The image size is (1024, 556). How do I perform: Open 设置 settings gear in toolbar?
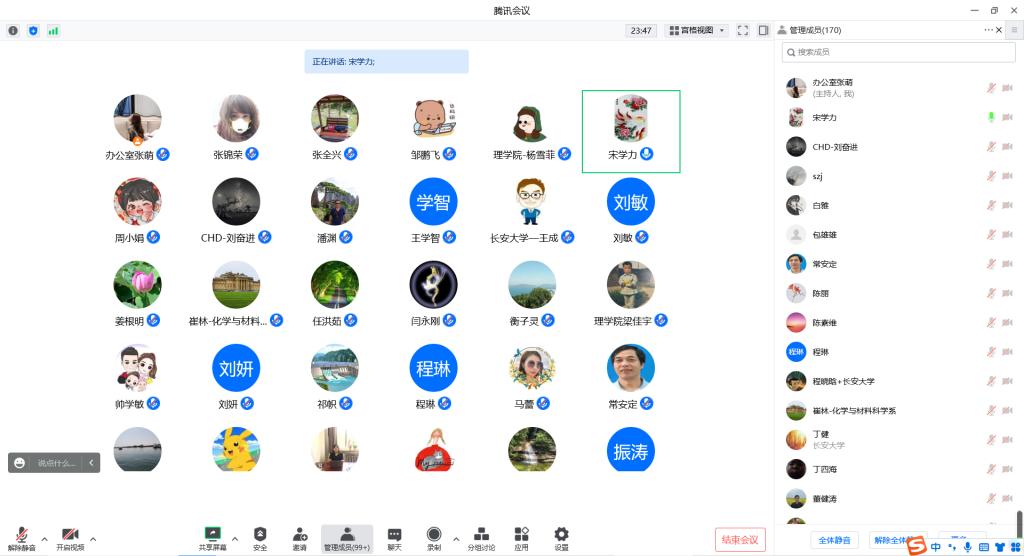pyautogui.click(x=561, y=538)
